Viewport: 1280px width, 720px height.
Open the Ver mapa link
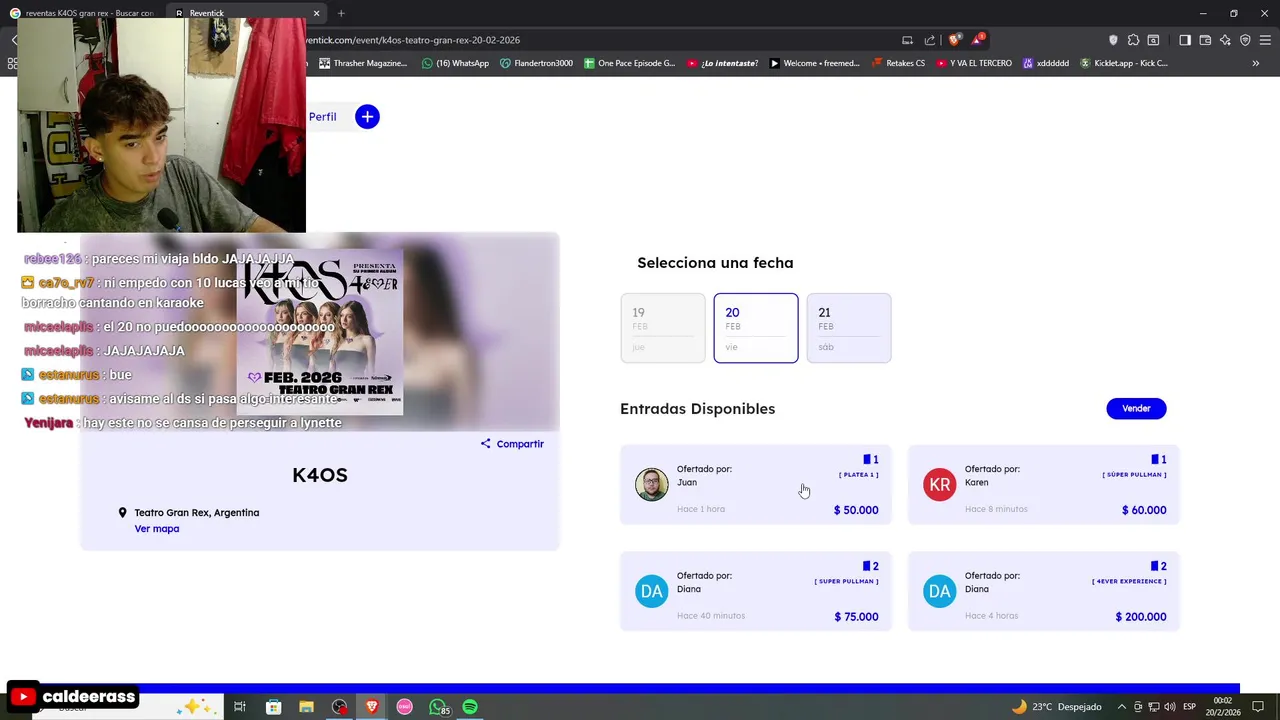click(157, 529)
